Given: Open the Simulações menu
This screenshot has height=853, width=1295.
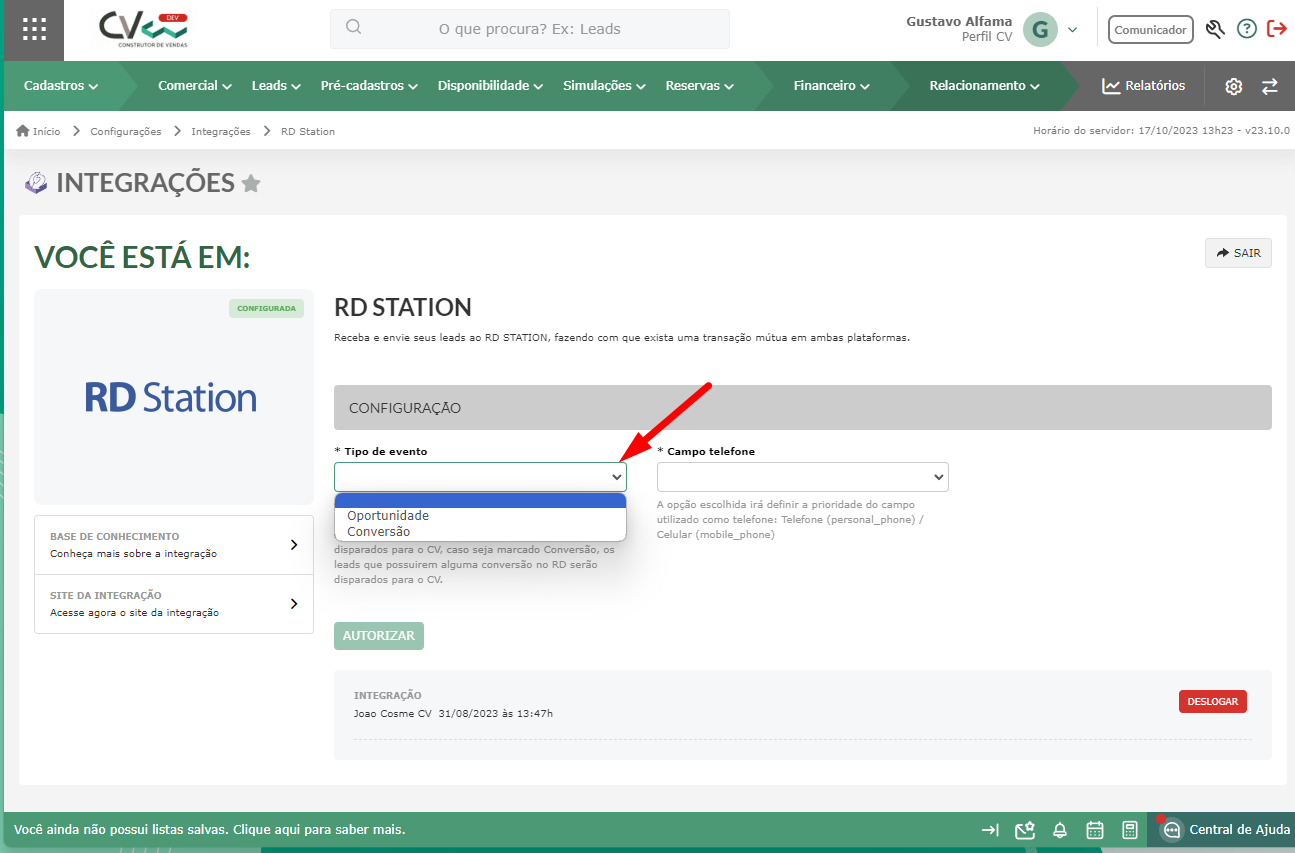Looking at the screenshot, I should [x=604, y=86].
